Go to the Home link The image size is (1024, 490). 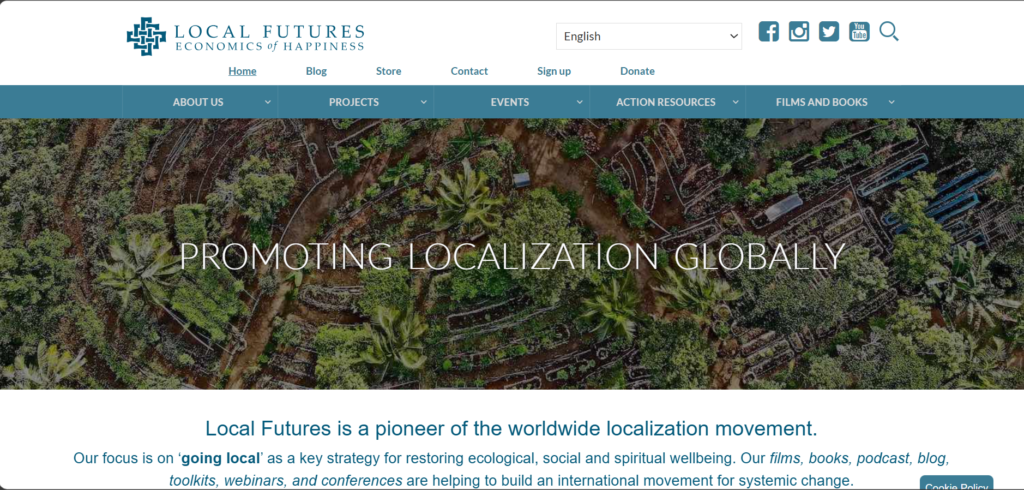(242, 71)
